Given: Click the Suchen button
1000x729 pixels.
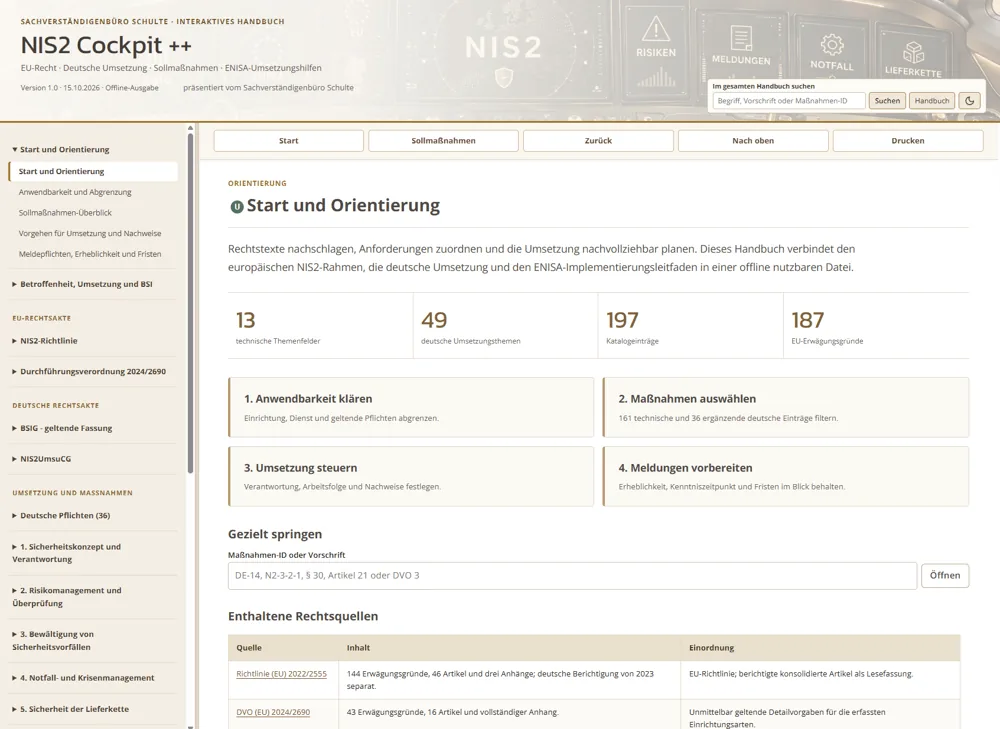Looking at the screenshot, I should (x=887, y=101).
